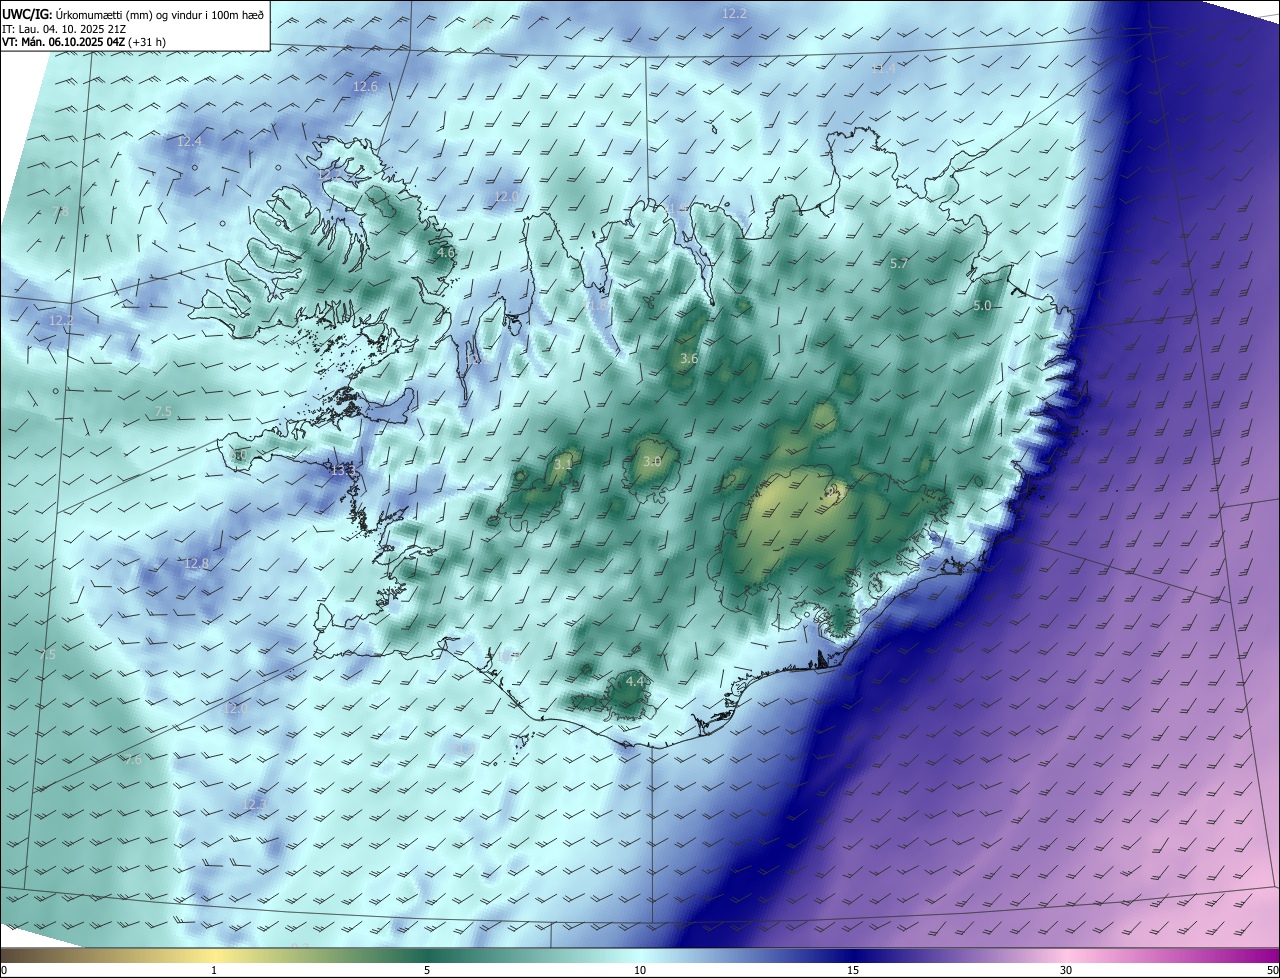Click the 10 tick on the colour scale
Screen dimensions: 1280x978
tap(640, 970)
